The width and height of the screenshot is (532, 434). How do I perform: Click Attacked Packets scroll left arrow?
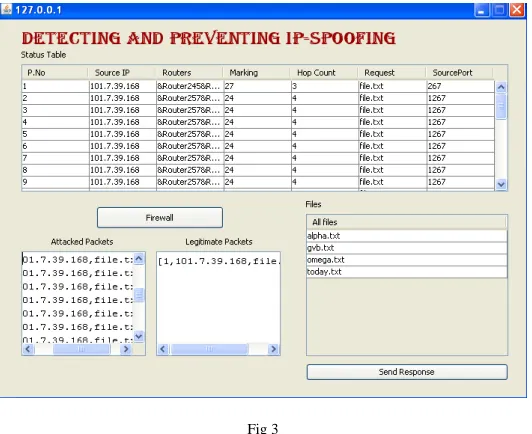pyautogui.click(x=28, y=349)
